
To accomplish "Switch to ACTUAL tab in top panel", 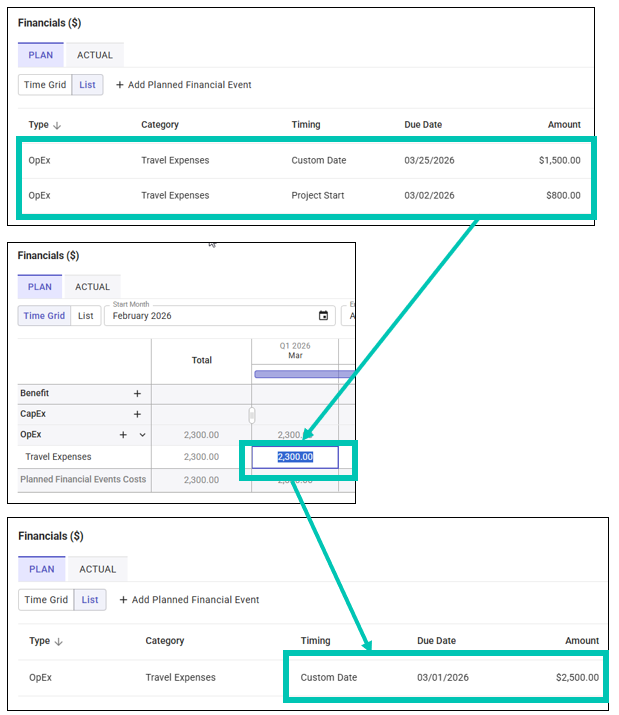I will (95, 55).
